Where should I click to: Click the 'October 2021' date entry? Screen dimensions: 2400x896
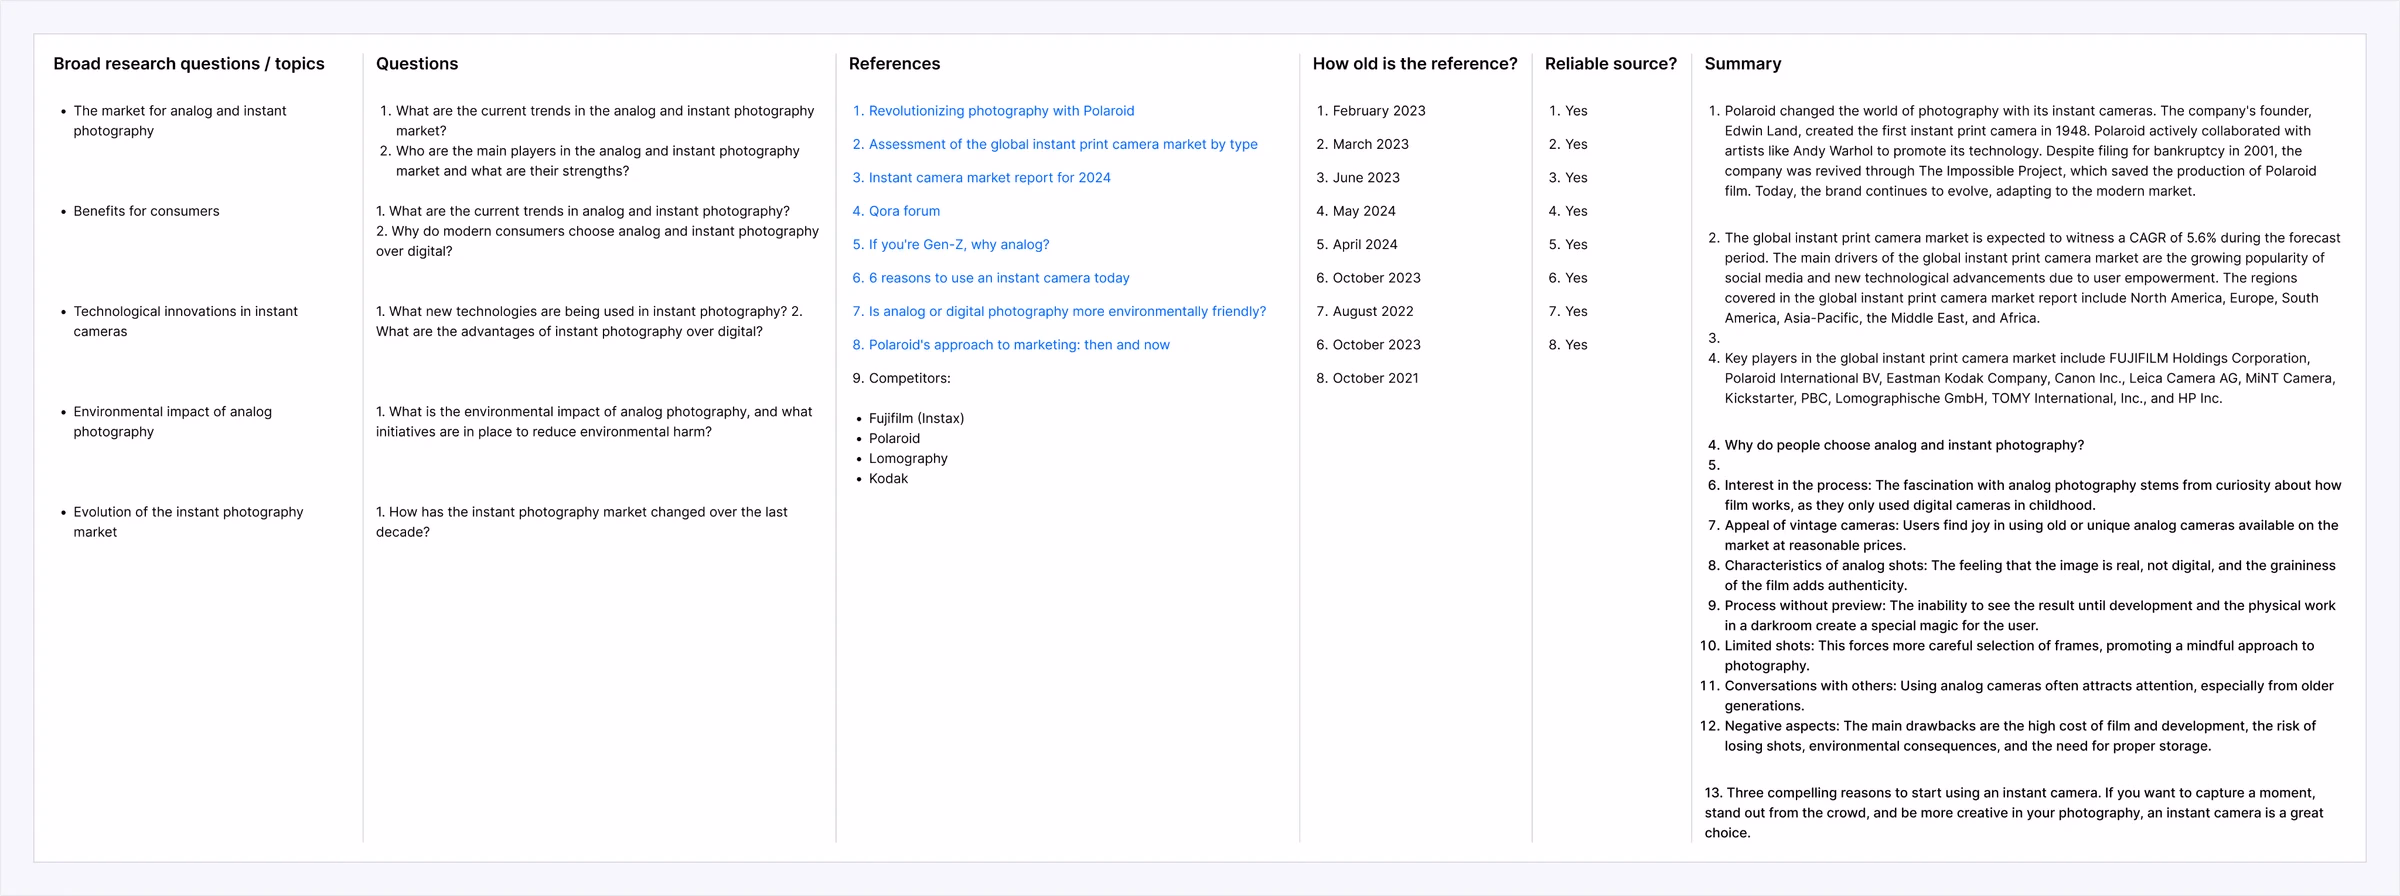coord(1375,378)
